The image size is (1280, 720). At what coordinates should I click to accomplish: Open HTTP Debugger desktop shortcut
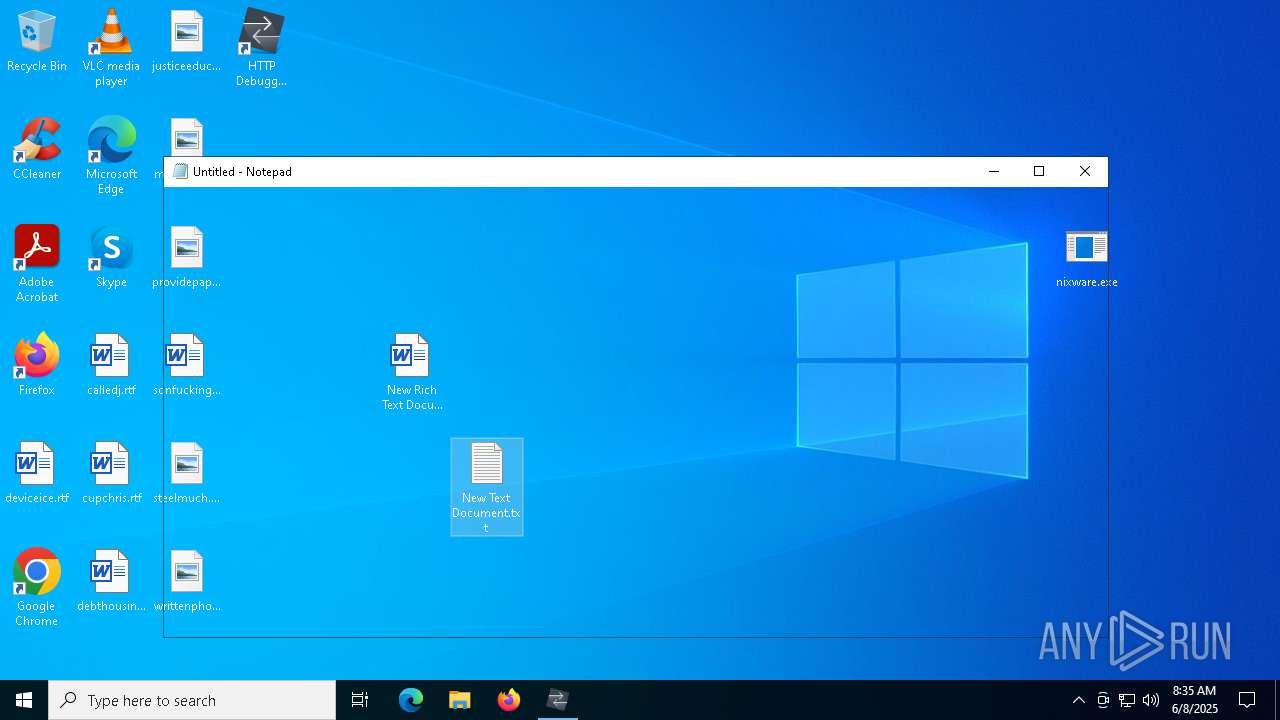[261, 48]
